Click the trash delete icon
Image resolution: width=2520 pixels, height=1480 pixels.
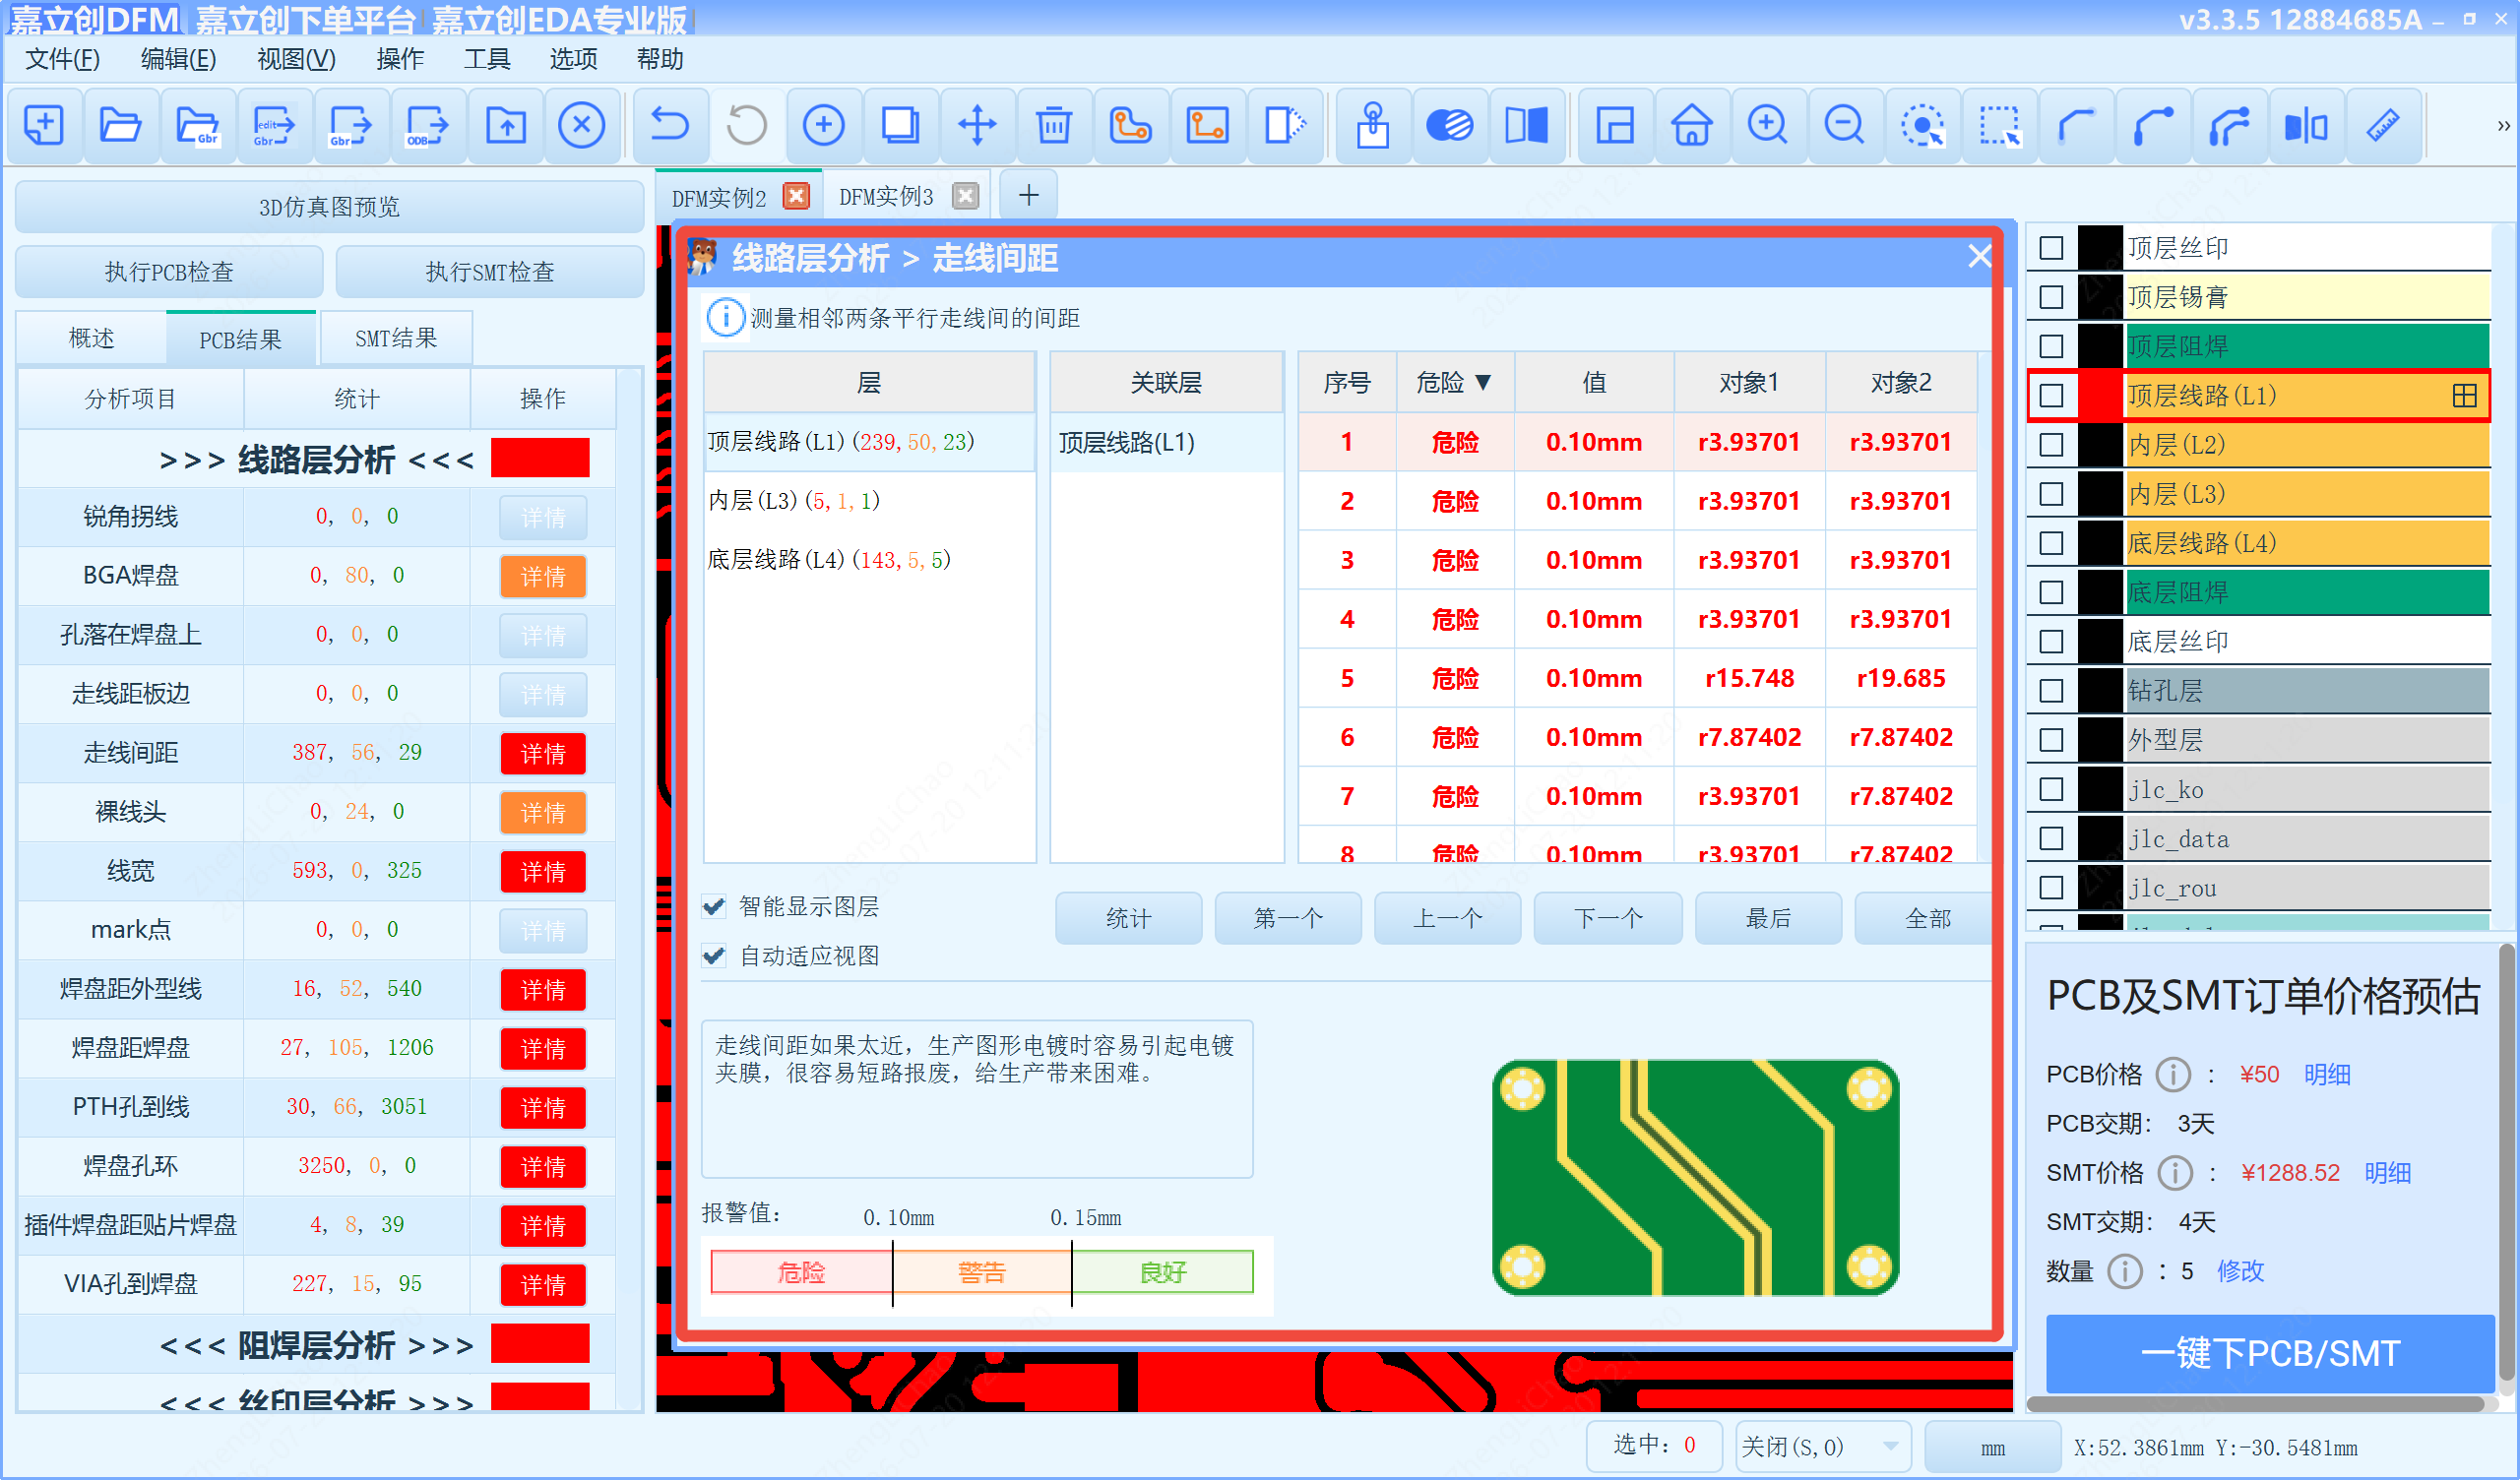tap(1054, 126)
